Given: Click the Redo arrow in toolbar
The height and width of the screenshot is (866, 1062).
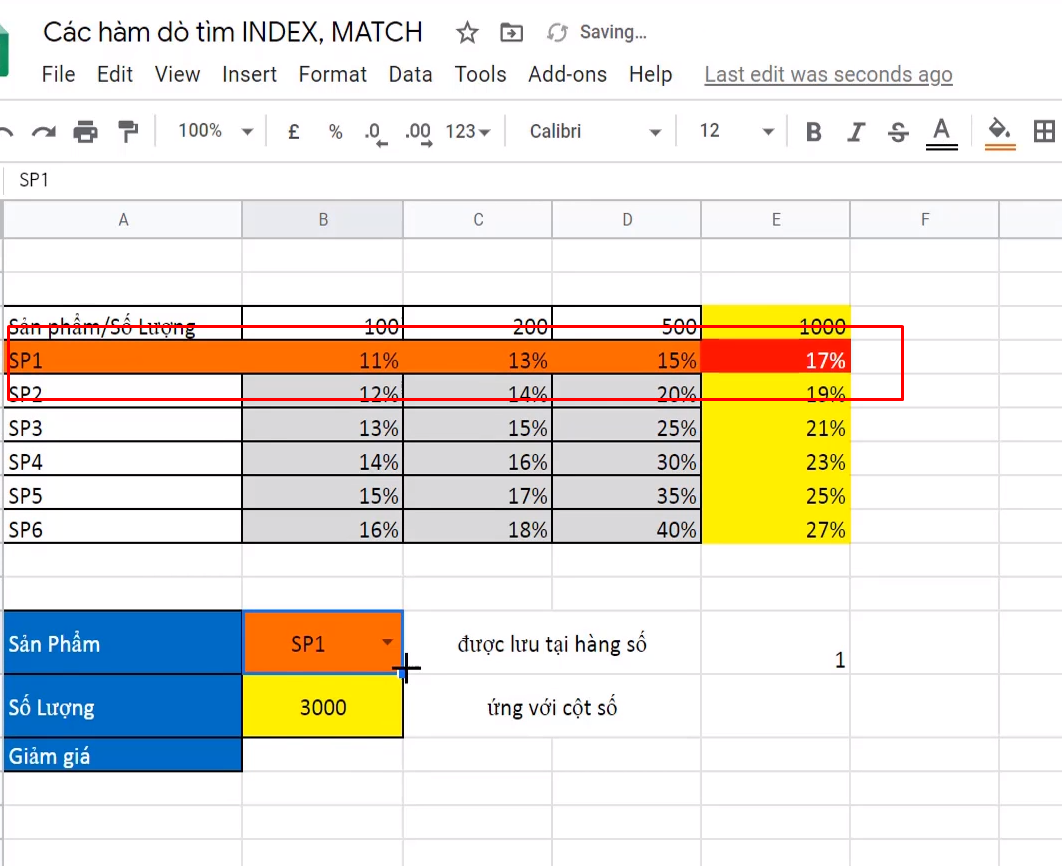Looking at the screenshot, I should (44, 131).
